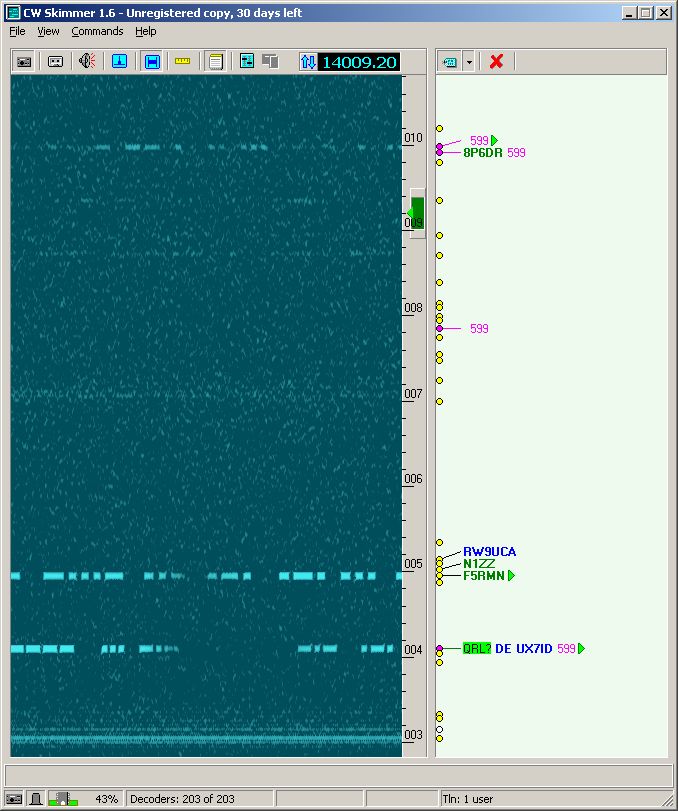Open the Commands menu
Screen dimensions: 678x811
97,31
